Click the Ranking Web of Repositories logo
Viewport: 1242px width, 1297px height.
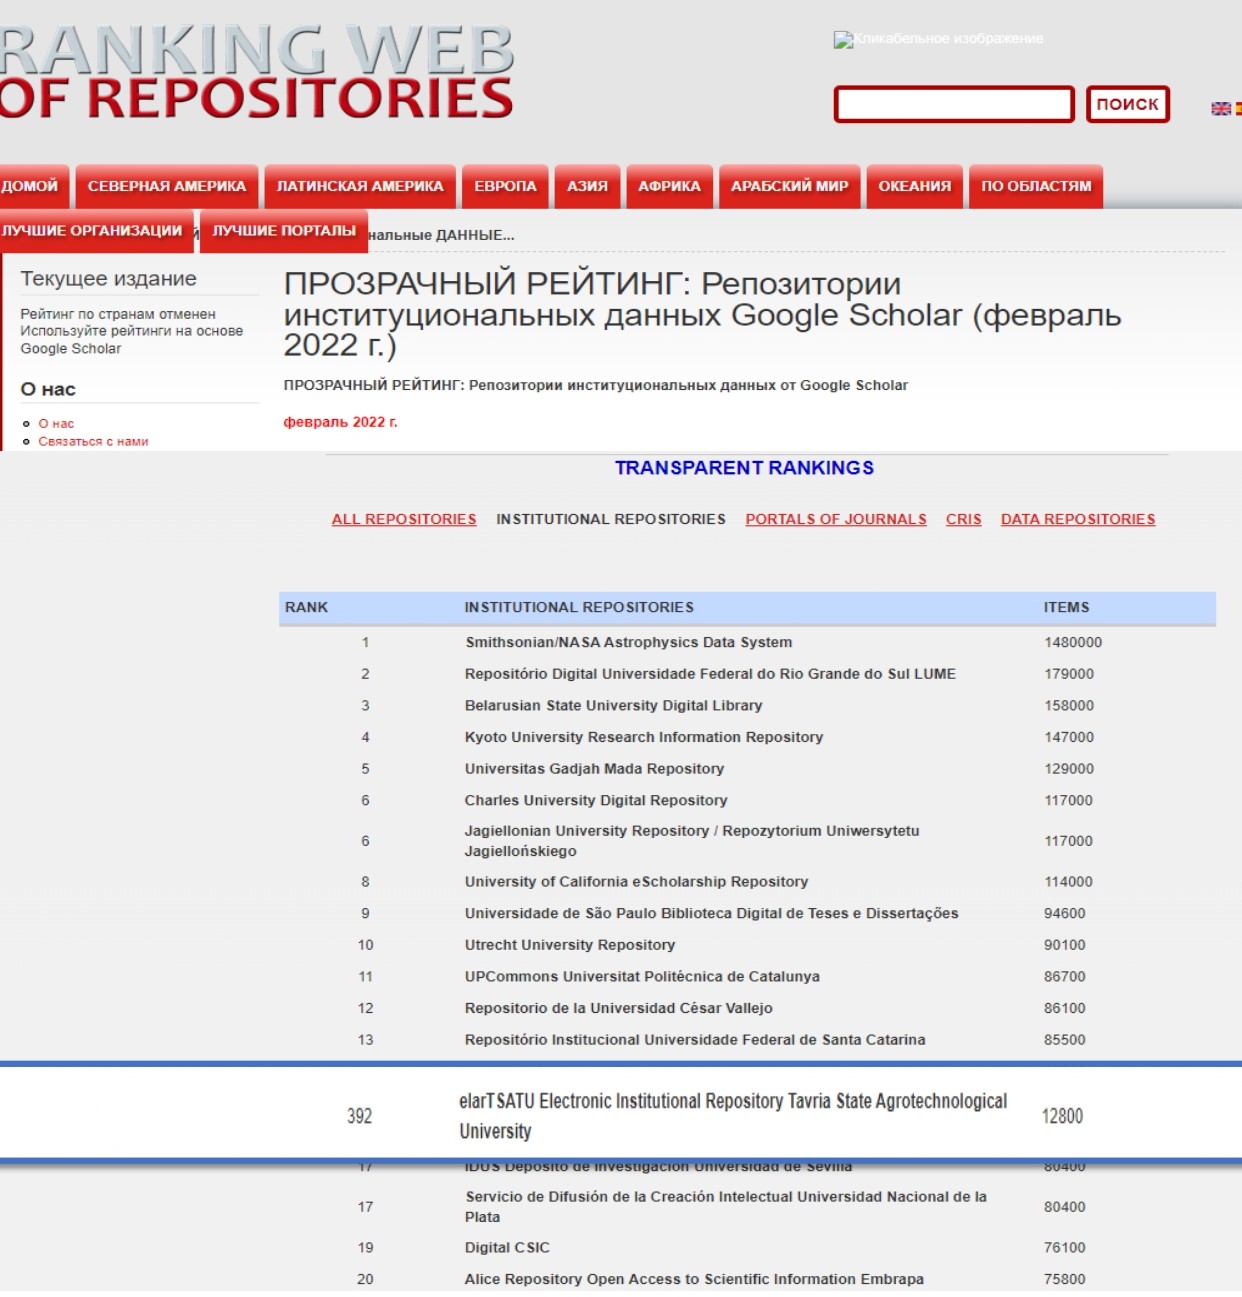(x=256, y=74)
